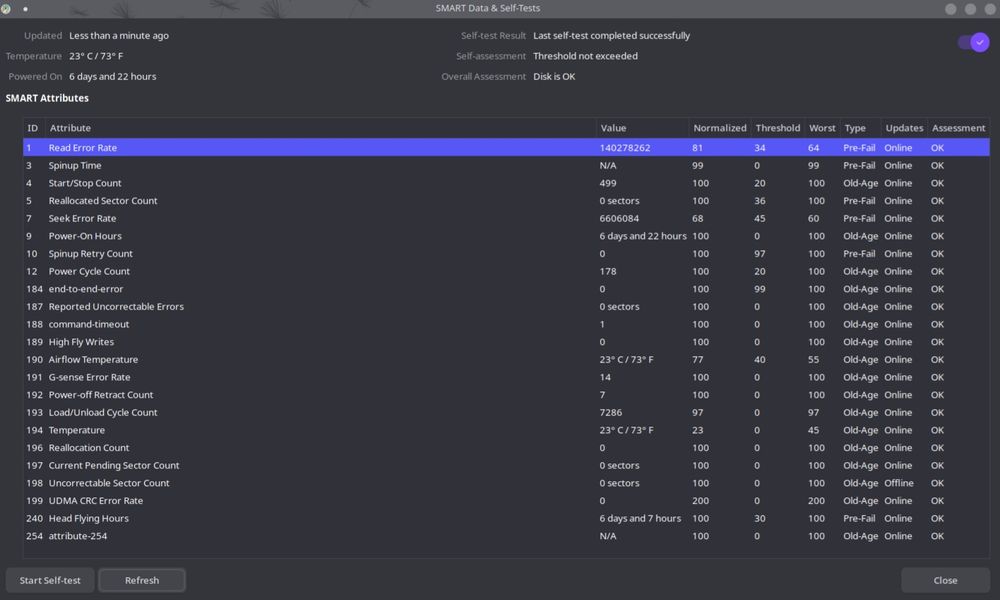Image resolution: width=1000 pixels, height=600 pixels.
Task: Click the 'Threshold not exceeded' text
Action: coord(585,56)
